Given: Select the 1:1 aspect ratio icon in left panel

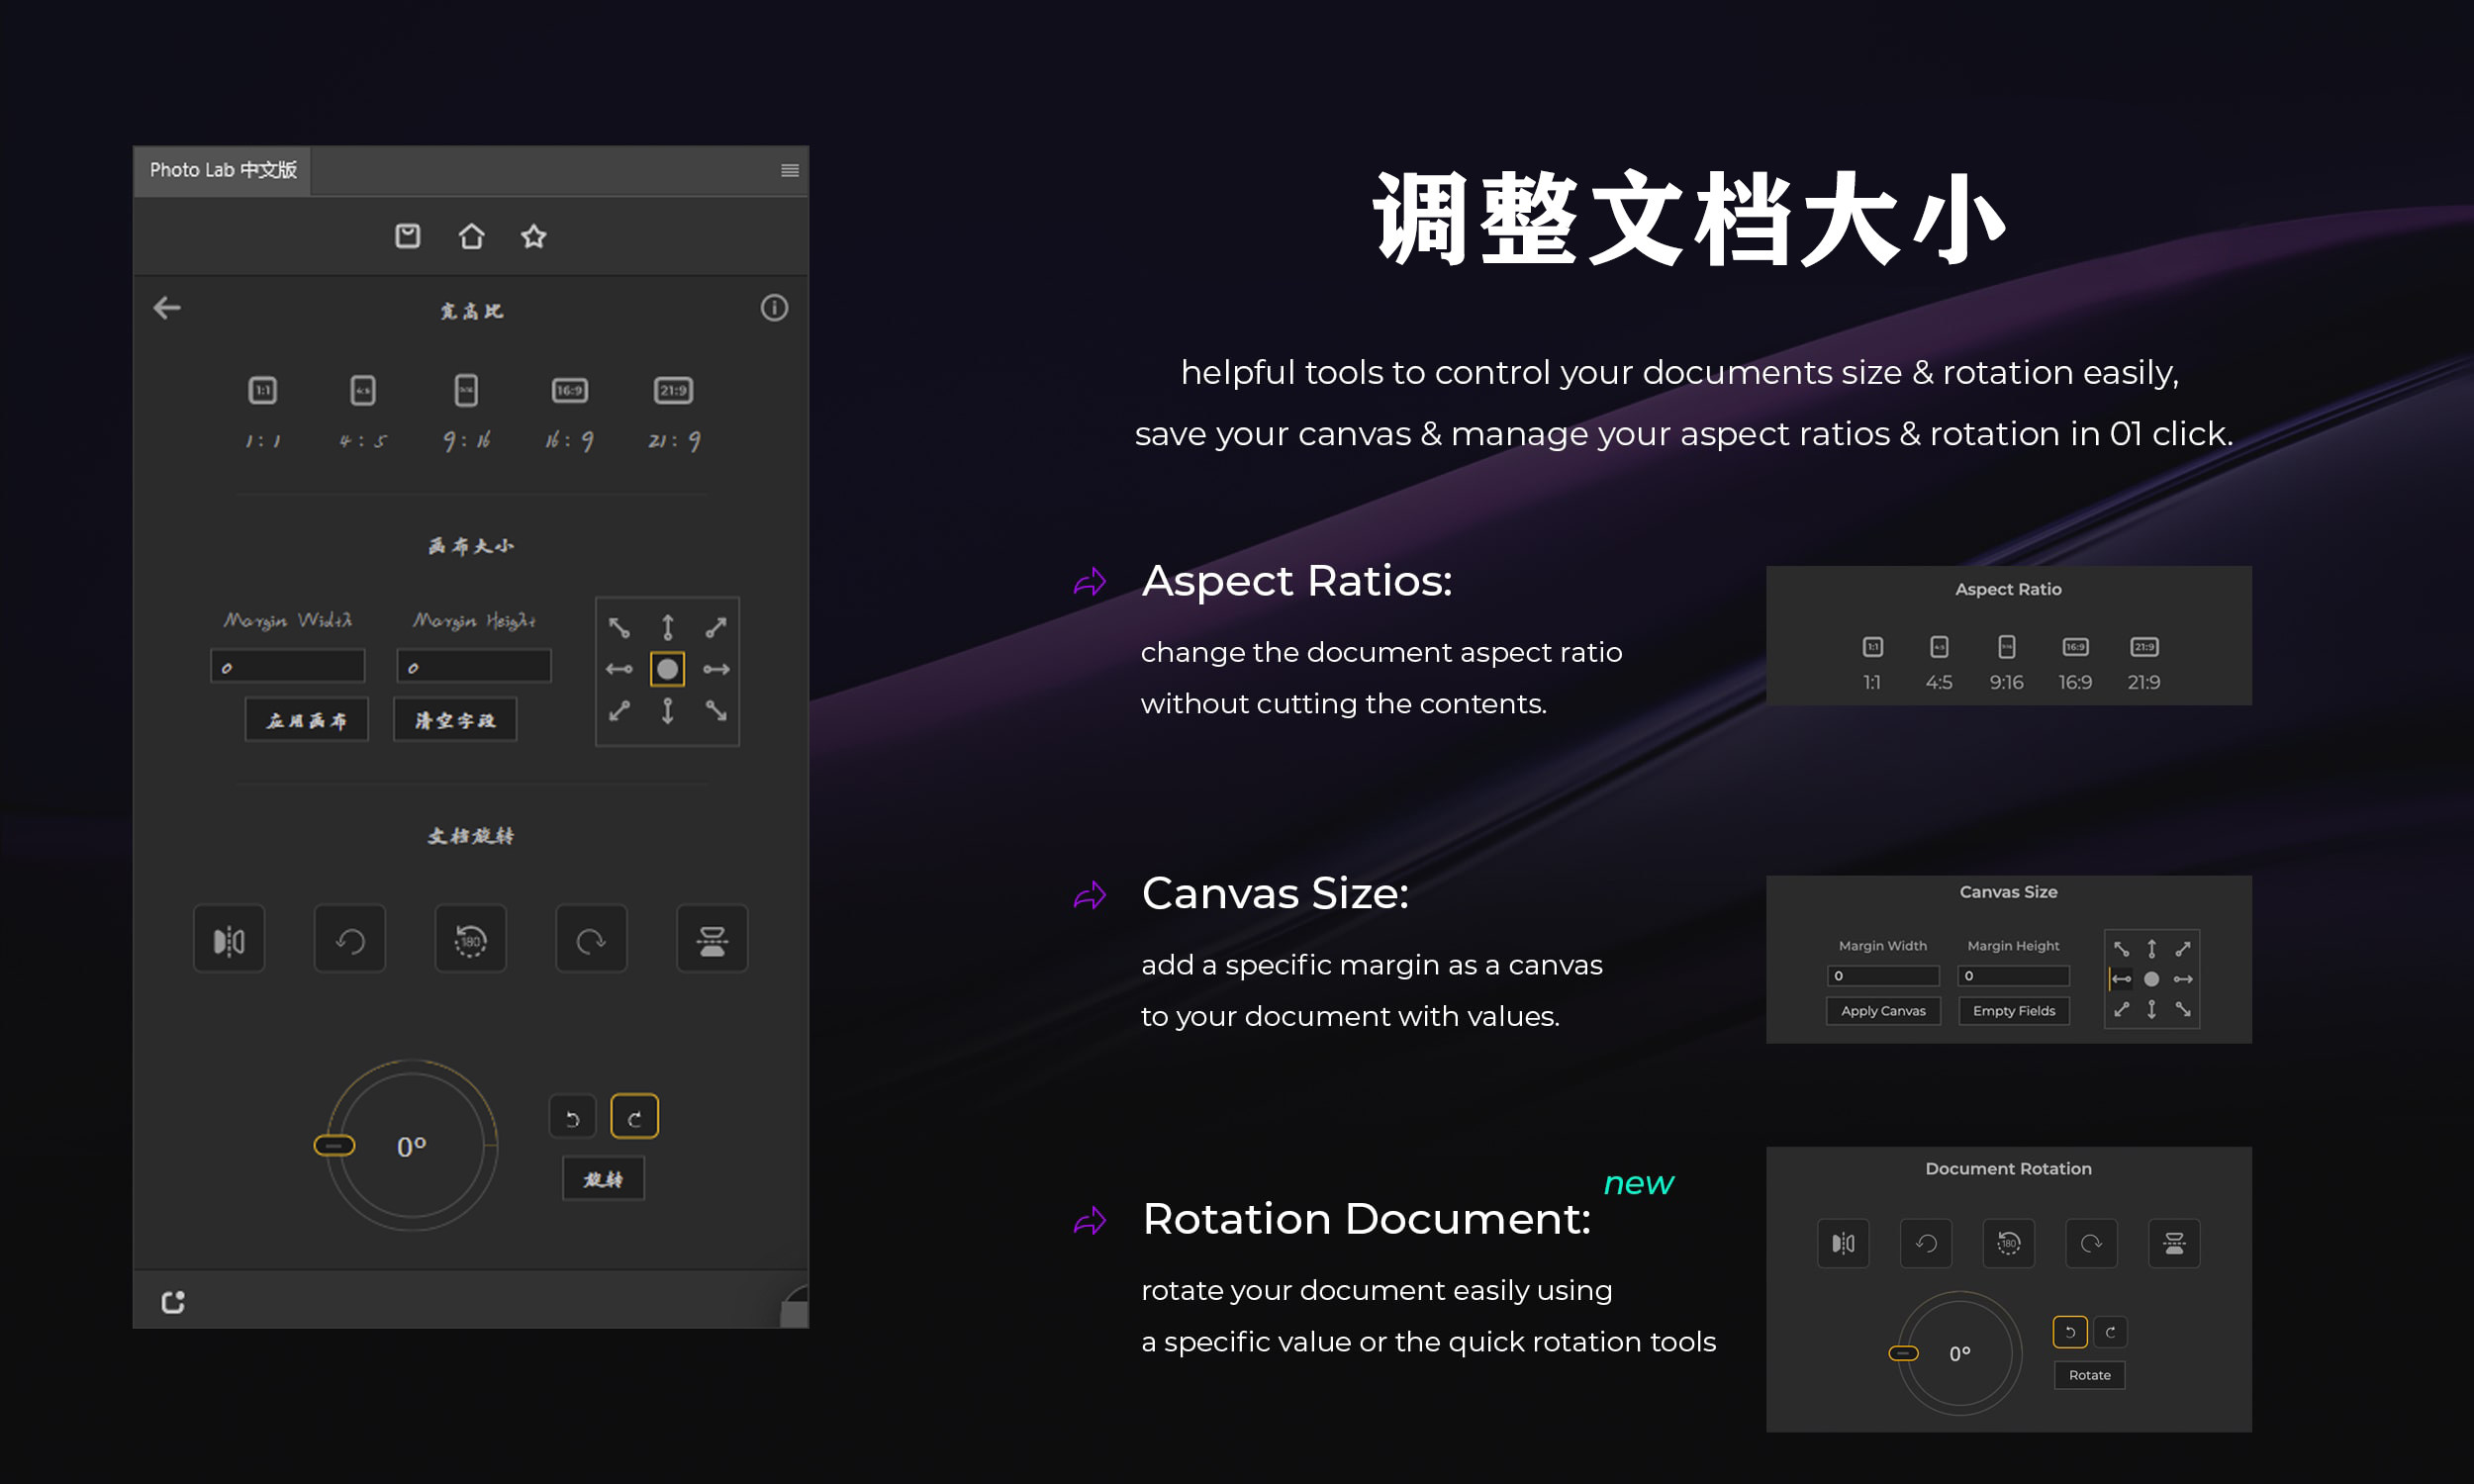Looking at the screenshot, I should pyautogui.click(x=263, y=390).
